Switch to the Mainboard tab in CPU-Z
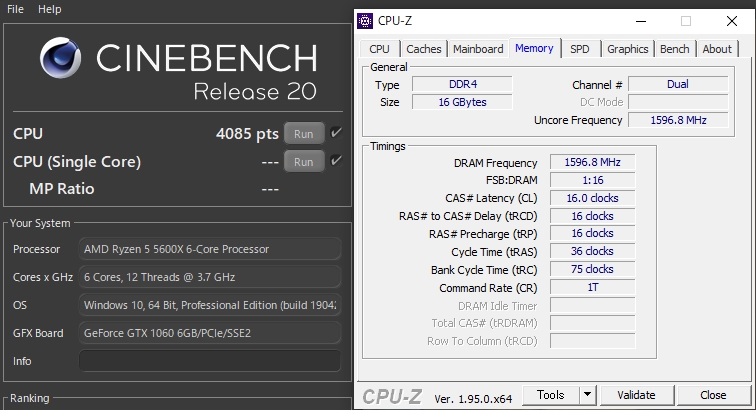The height and width of the screenshot is (410, 756). (478, 49)
